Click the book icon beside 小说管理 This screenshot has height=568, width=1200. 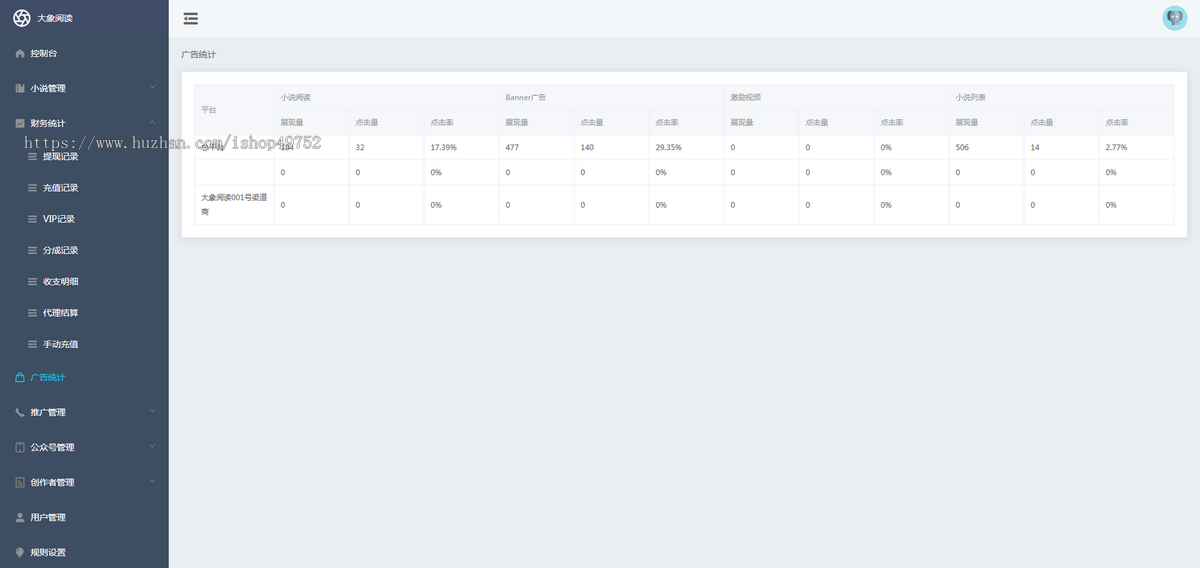(x=20, y=88)
